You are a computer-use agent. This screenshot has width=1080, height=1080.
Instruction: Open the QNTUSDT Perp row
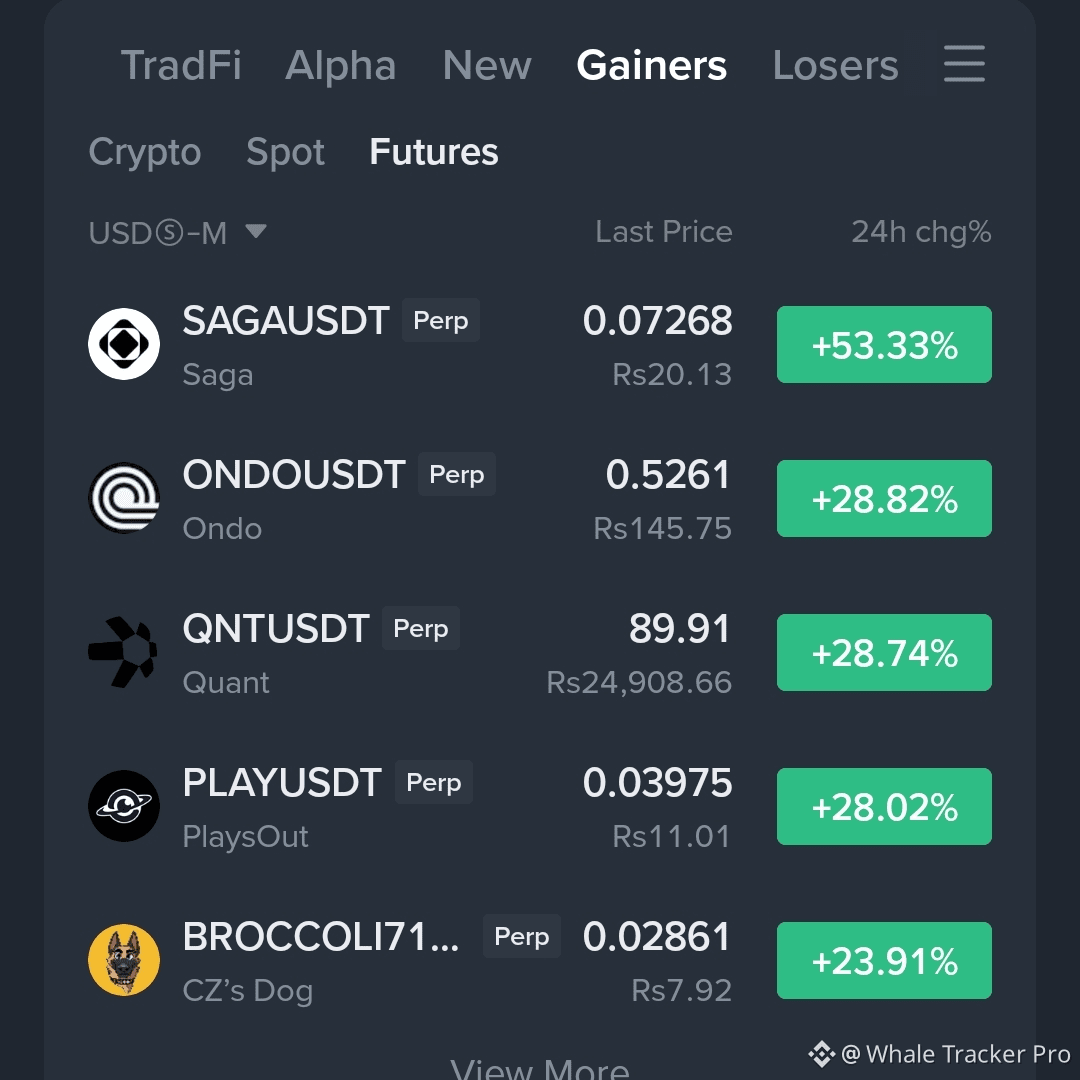[540, 652]
